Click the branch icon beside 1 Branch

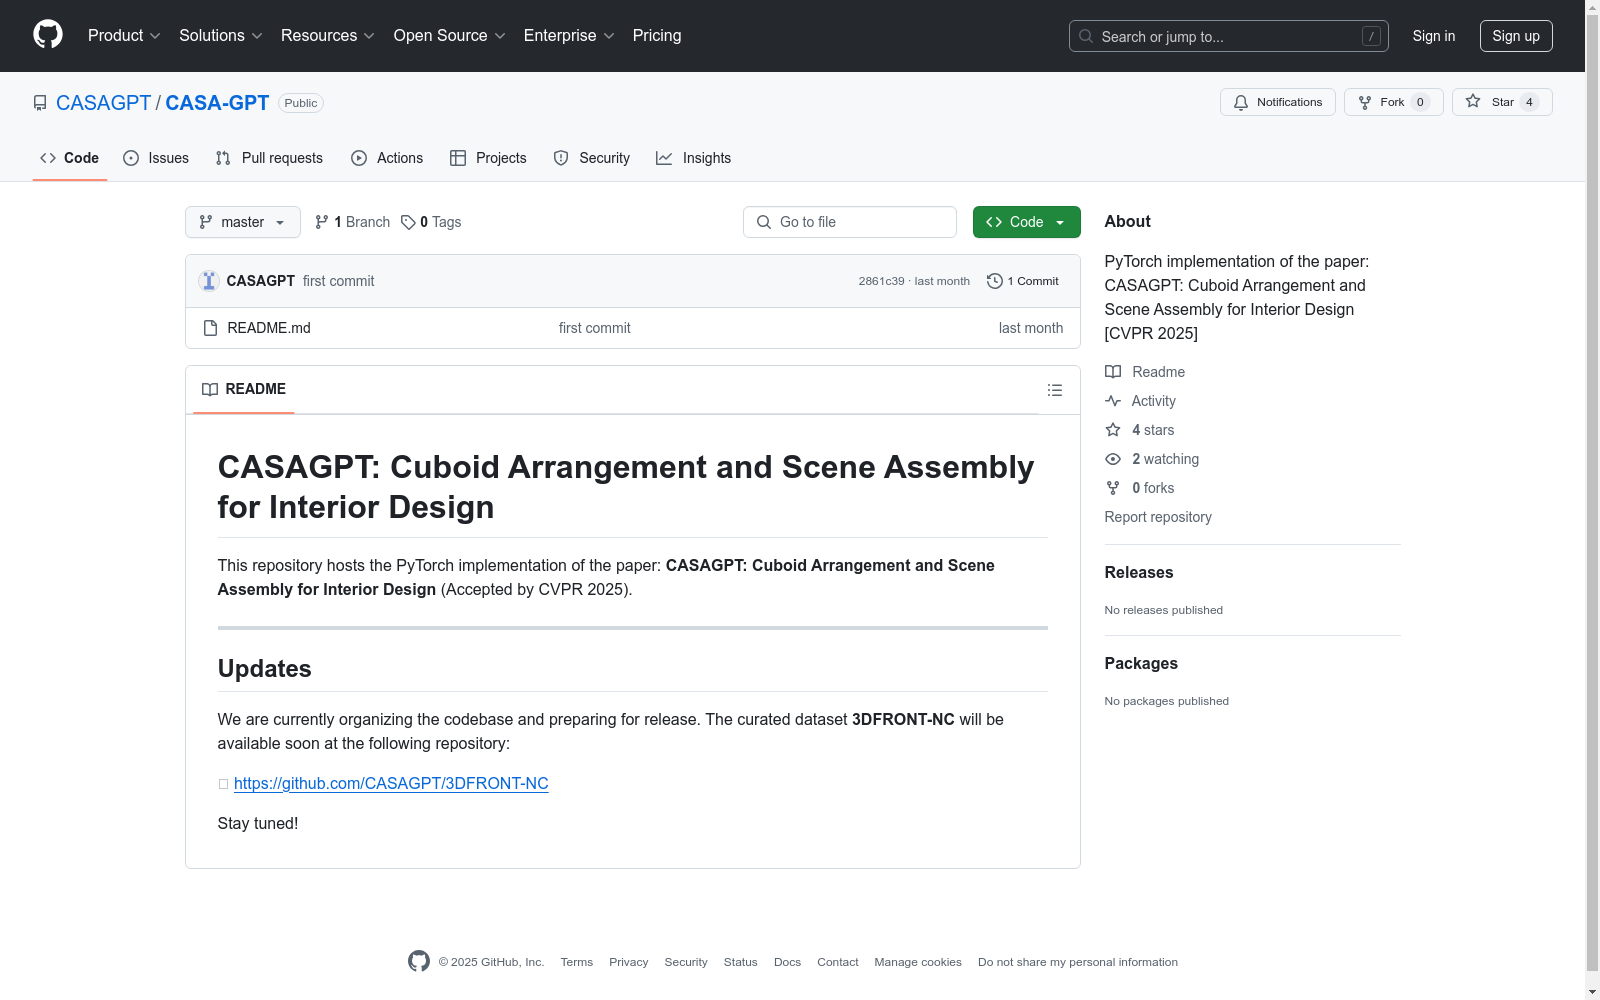(x=322, y=222)
